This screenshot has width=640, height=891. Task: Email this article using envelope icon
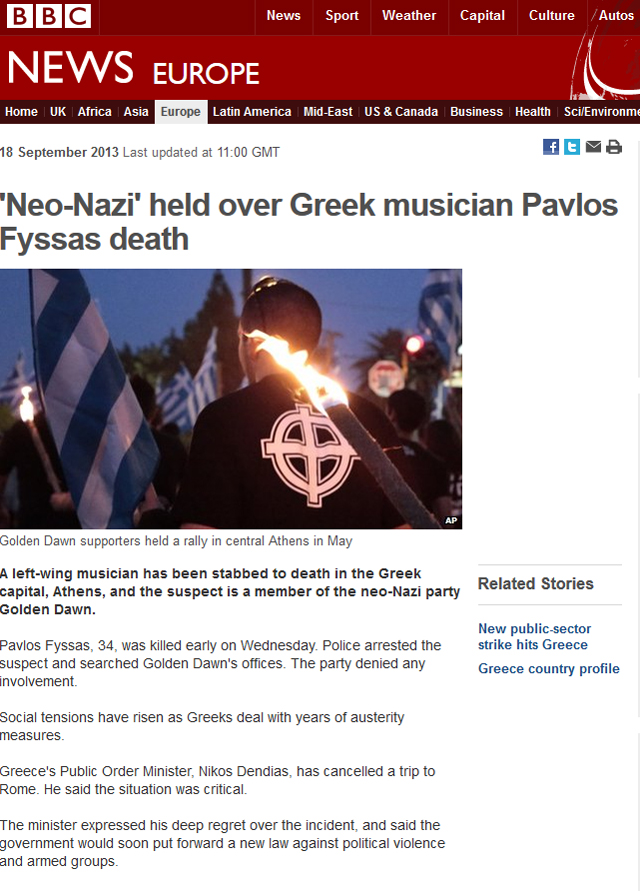pyautogui.click(x=593, y=147)
